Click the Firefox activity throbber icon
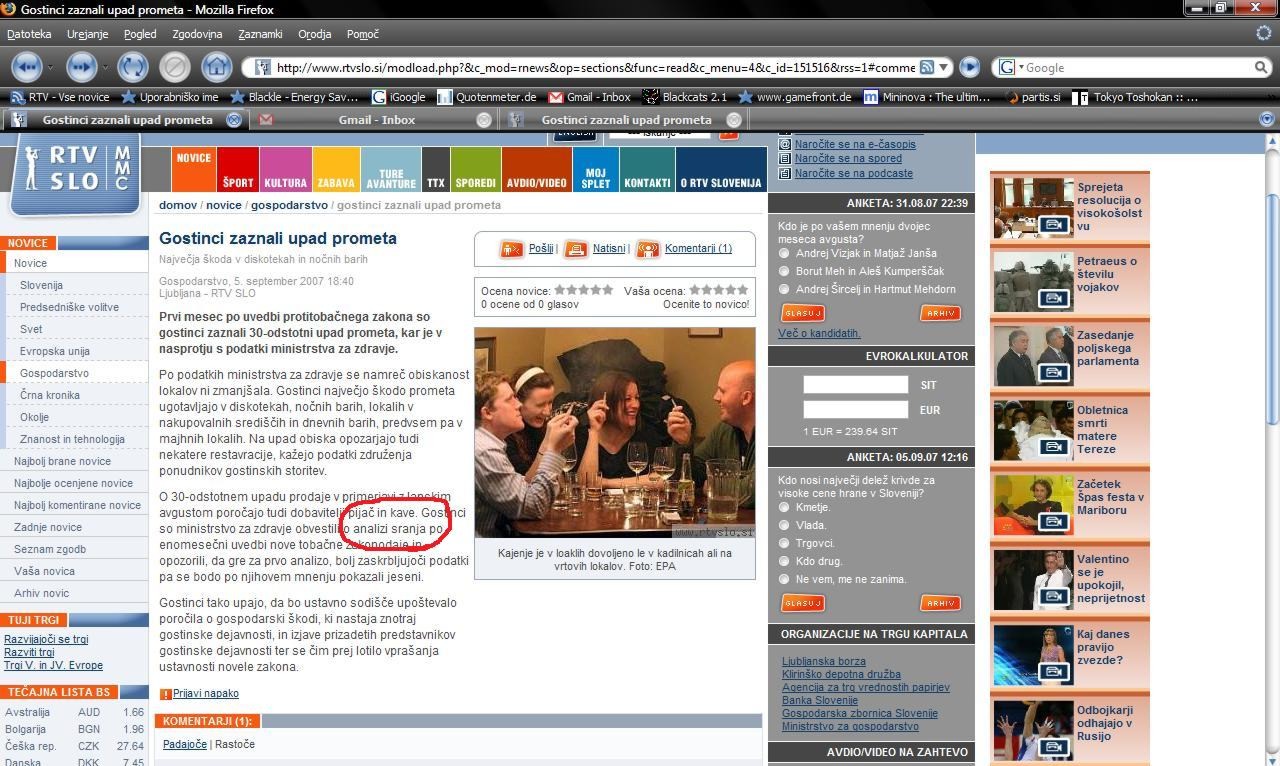The image size is (1280, 766). coord(1264,33)
